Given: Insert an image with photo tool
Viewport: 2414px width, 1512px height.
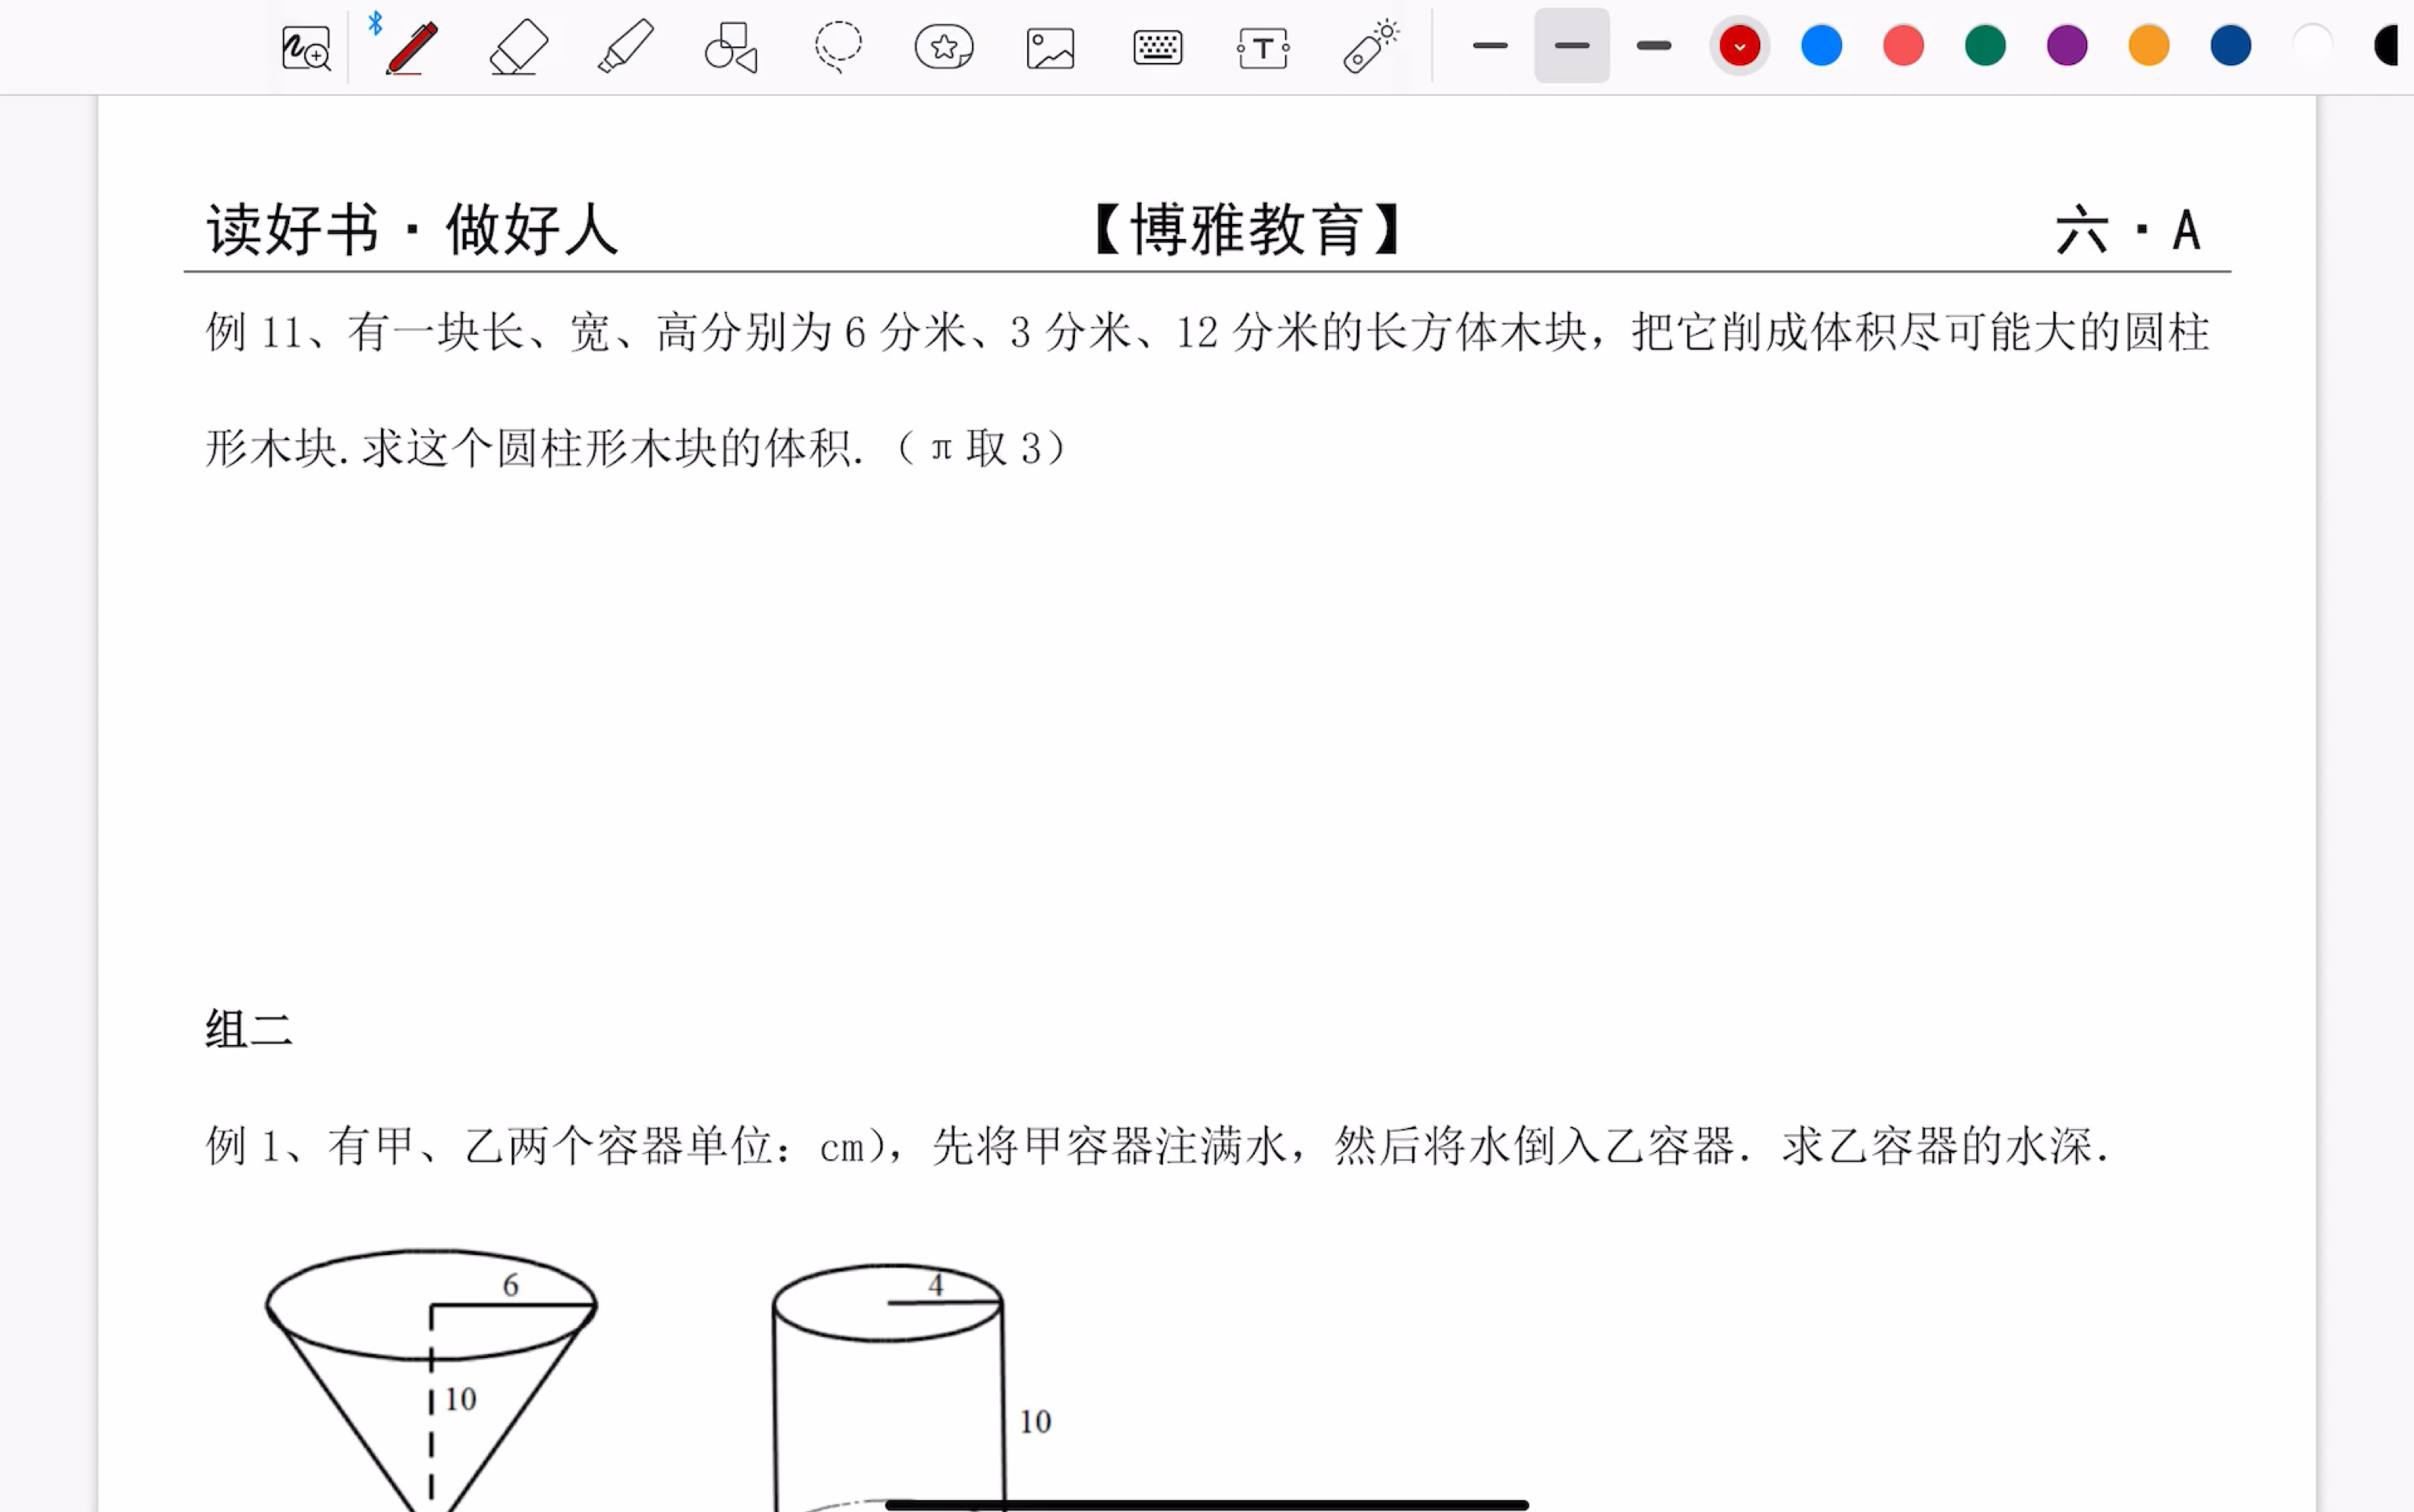Looking at the screenshot, I should click(x=1050, y=48).
